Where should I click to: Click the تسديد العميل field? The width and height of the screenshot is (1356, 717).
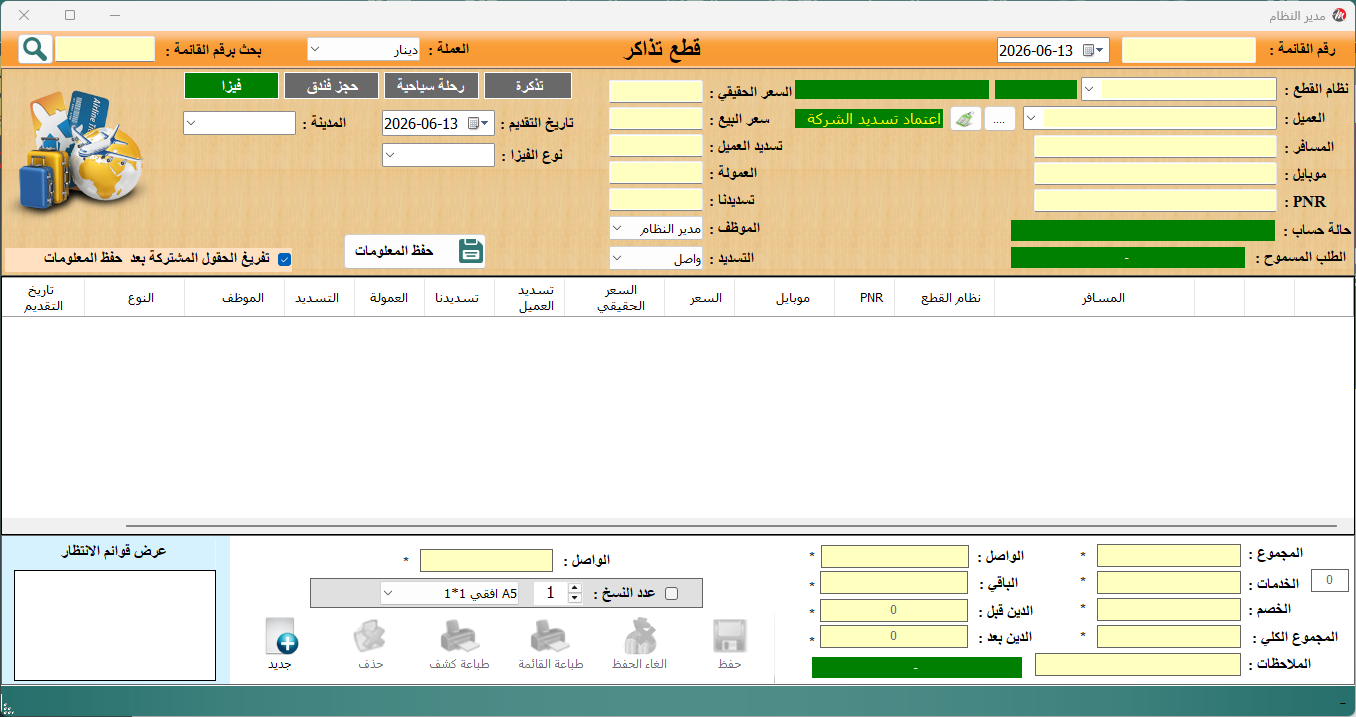[x=656, y=146]
